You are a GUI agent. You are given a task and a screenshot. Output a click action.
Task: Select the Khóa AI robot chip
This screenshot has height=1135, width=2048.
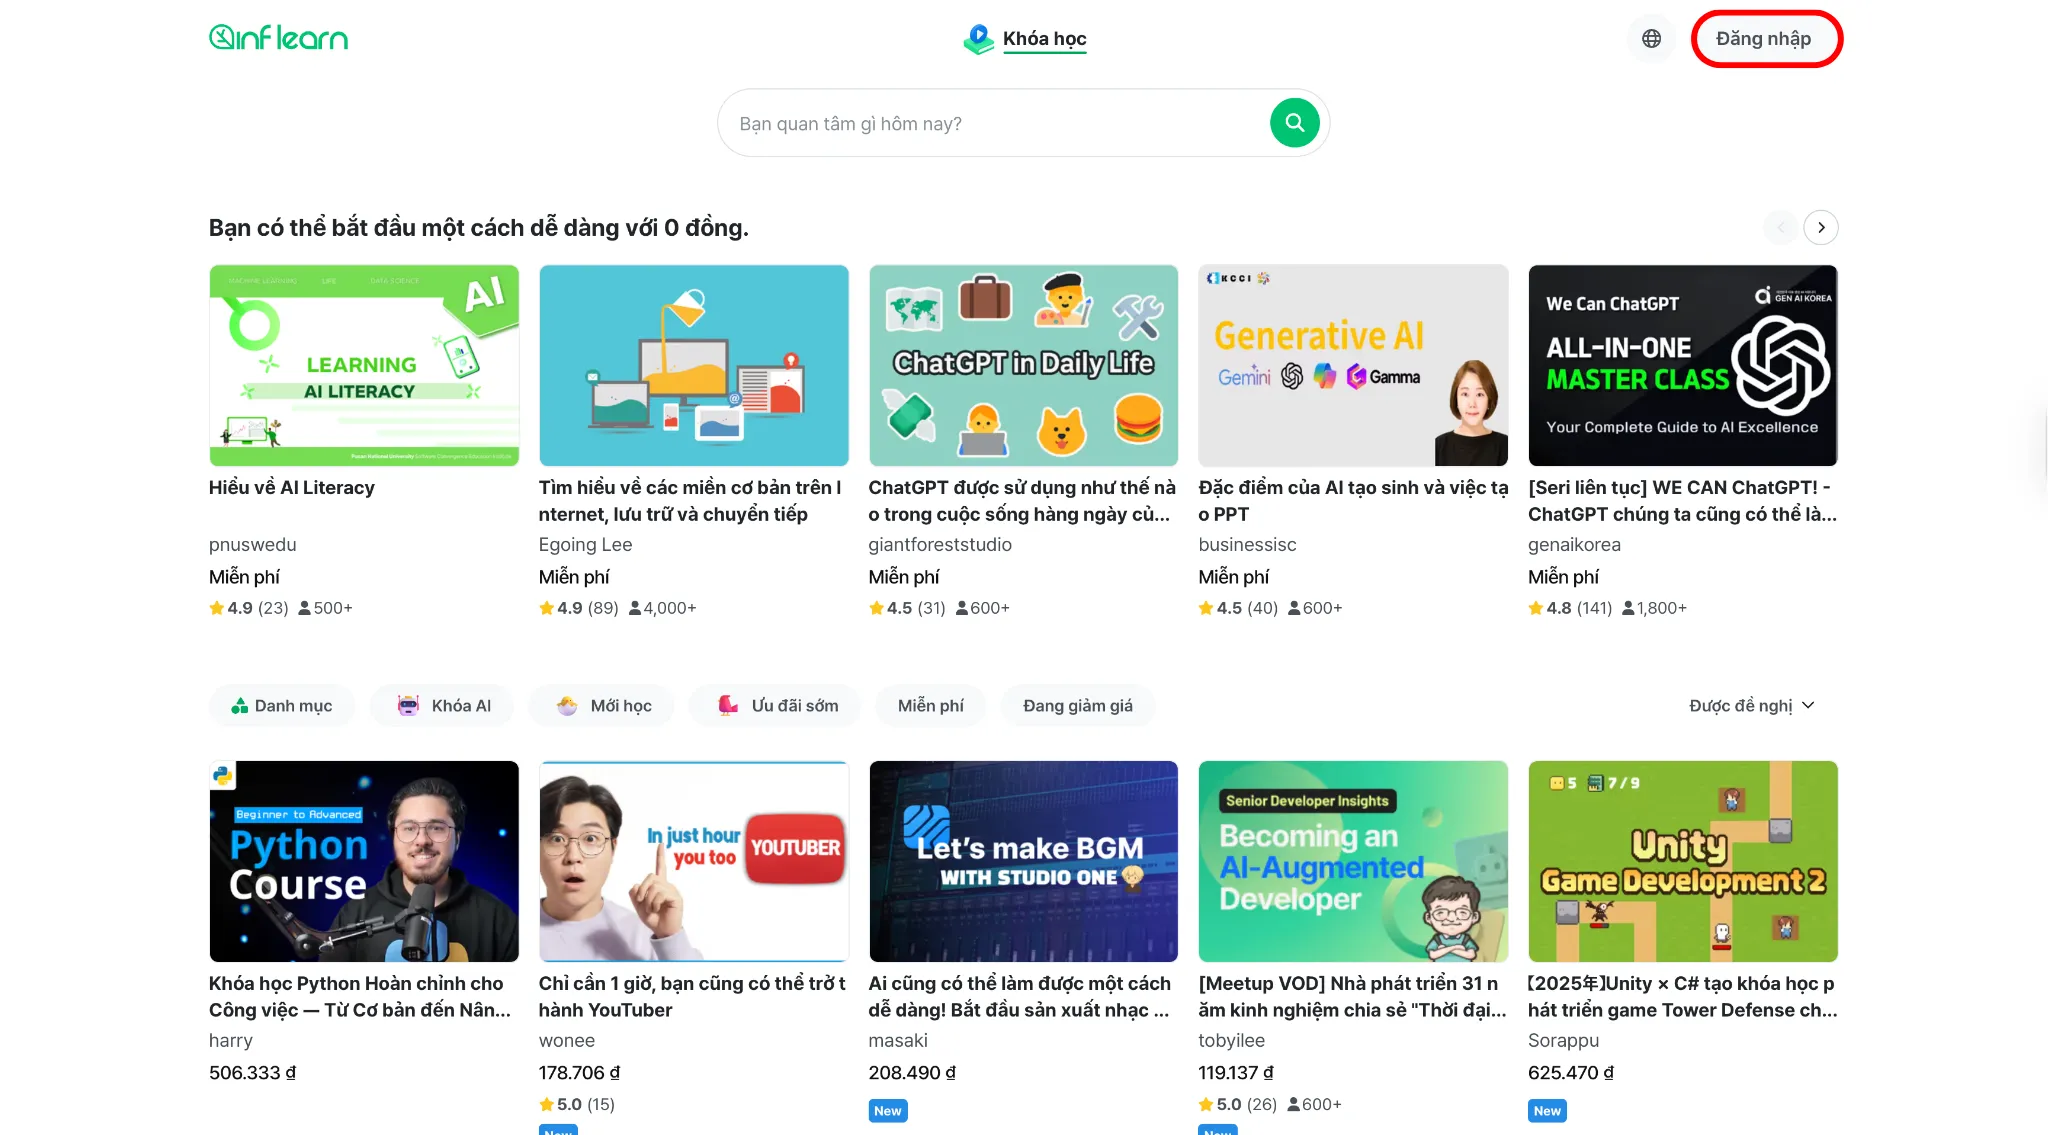[x=443, y=705]
